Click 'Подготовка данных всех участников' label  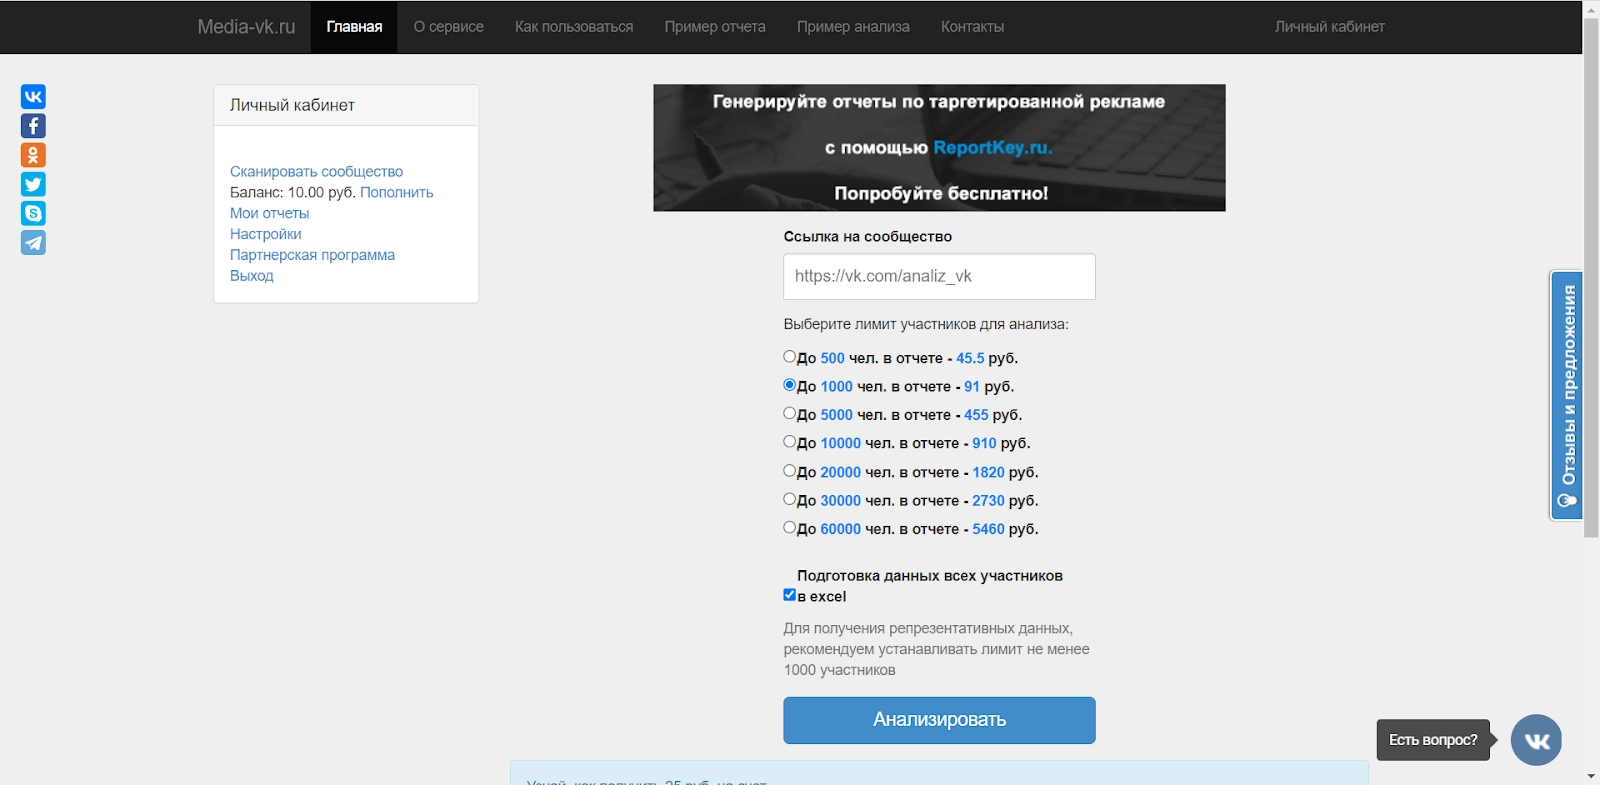coord(930,576)
